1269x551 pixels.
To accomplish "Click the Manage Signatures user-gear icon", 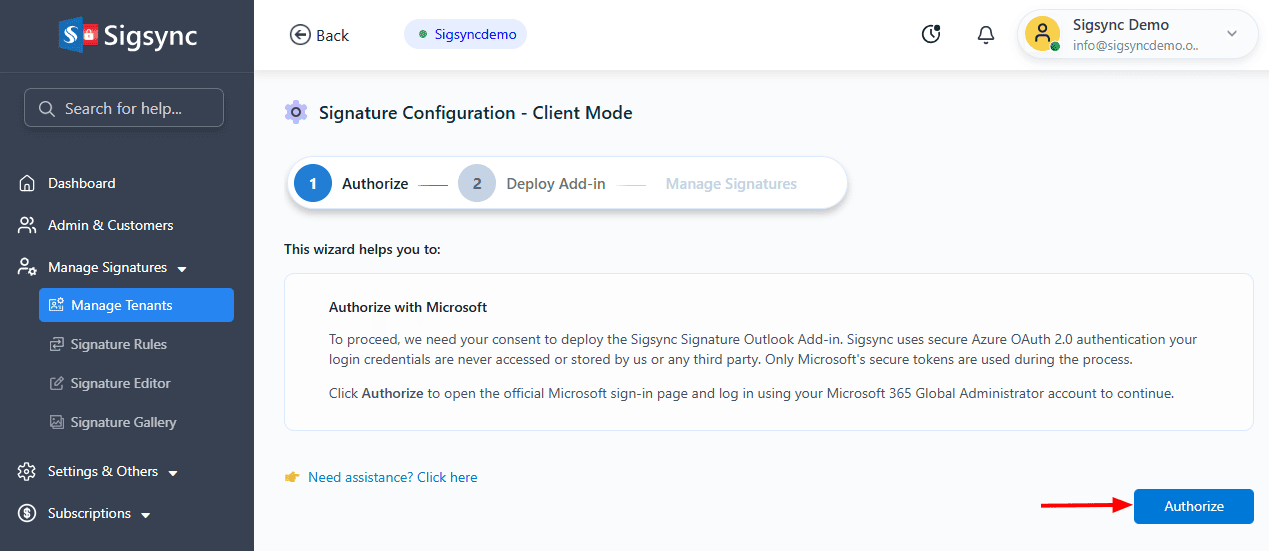I will click(27, 268).
